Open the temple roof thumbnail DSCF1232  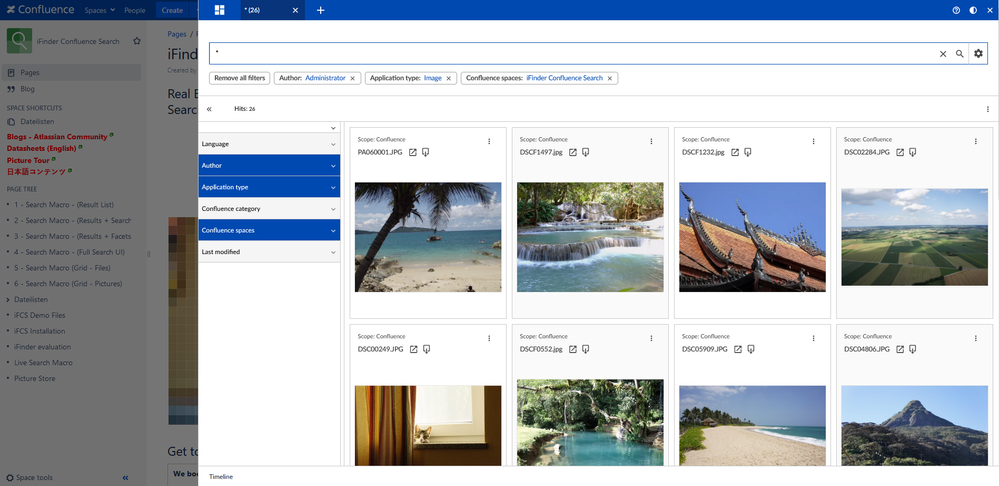coord(752,237)
